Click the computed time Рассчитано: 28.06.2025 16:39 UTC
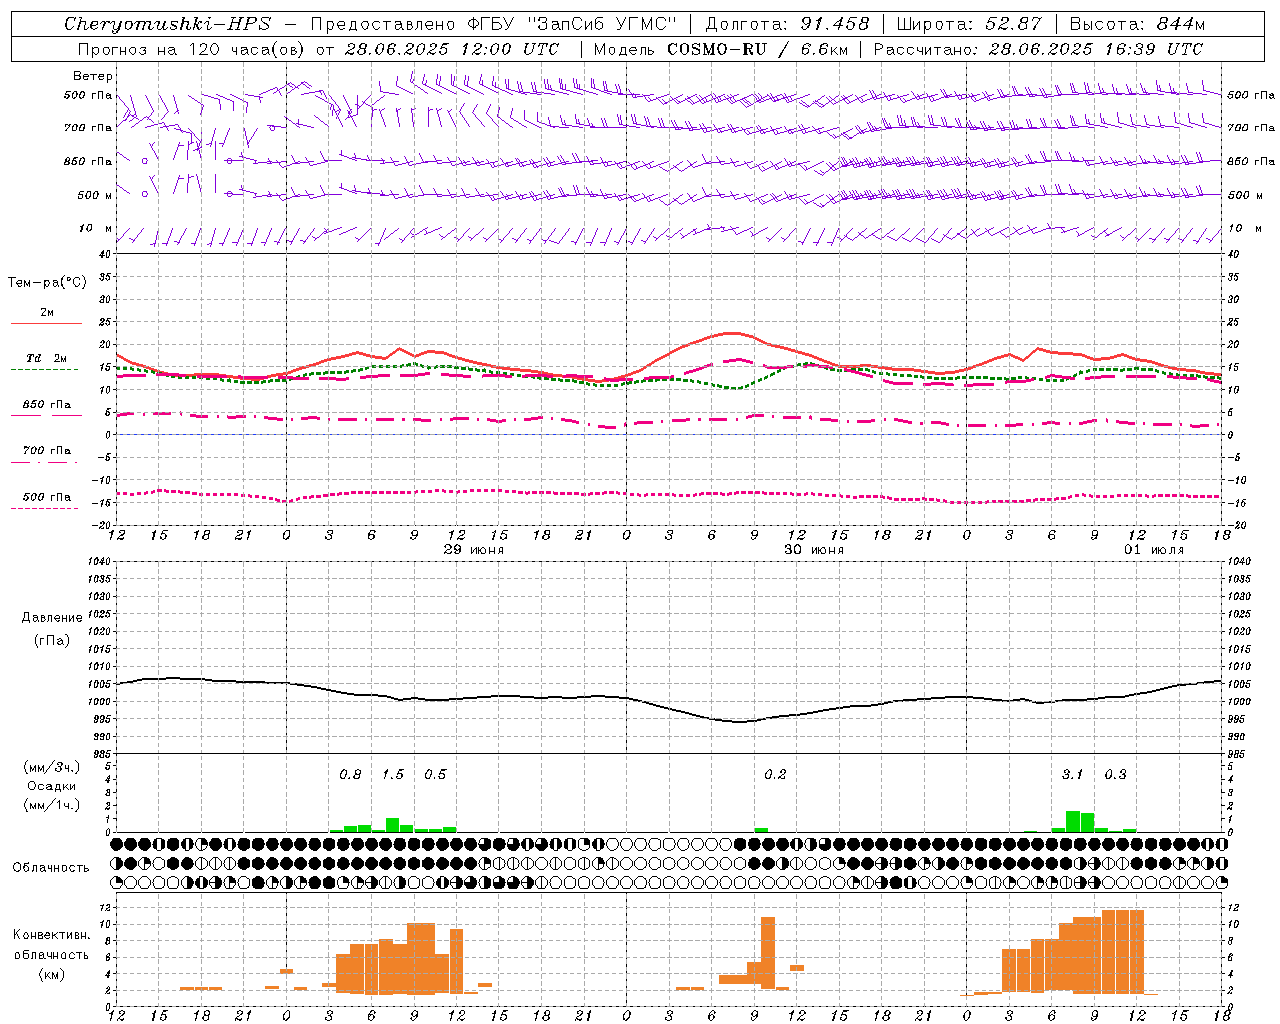Image resolution: width=1280 pixels, height=1024 pixels. click(x=1038, y=49)
